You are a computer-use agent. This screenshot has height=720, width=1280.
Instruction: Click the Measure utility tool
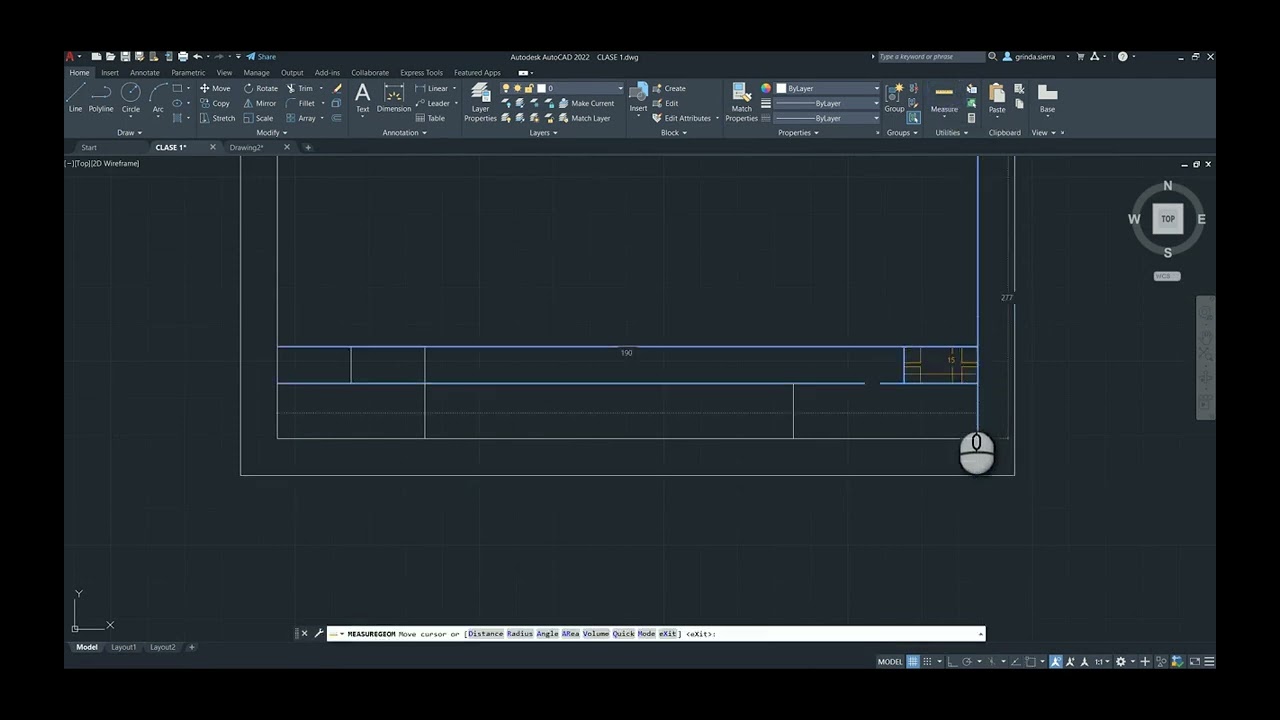944,98
